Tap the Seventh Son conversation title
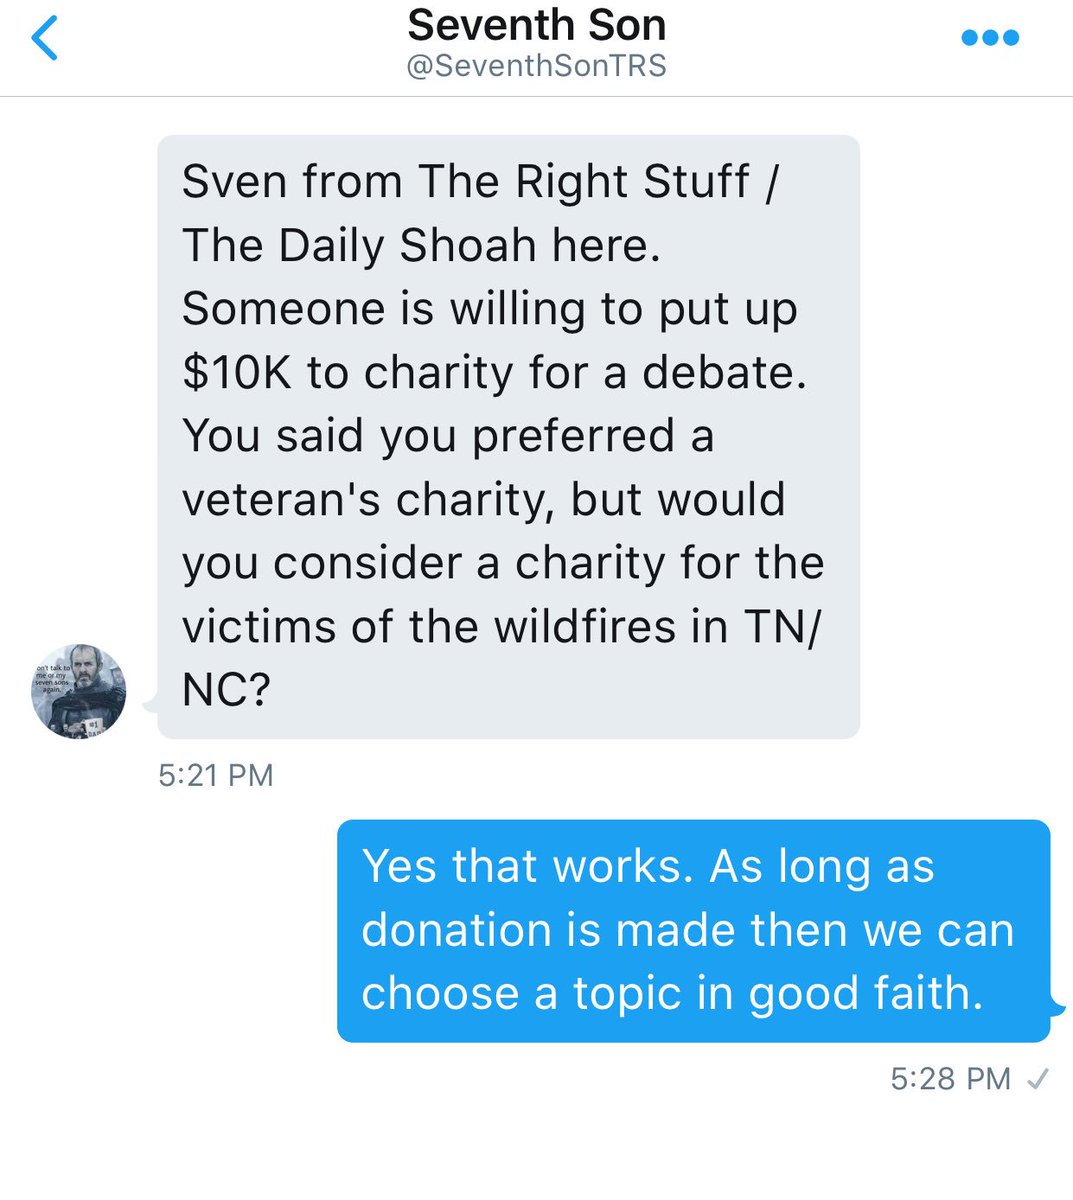Screen dimensions: 1073x1200 click(x=537, y=25)
